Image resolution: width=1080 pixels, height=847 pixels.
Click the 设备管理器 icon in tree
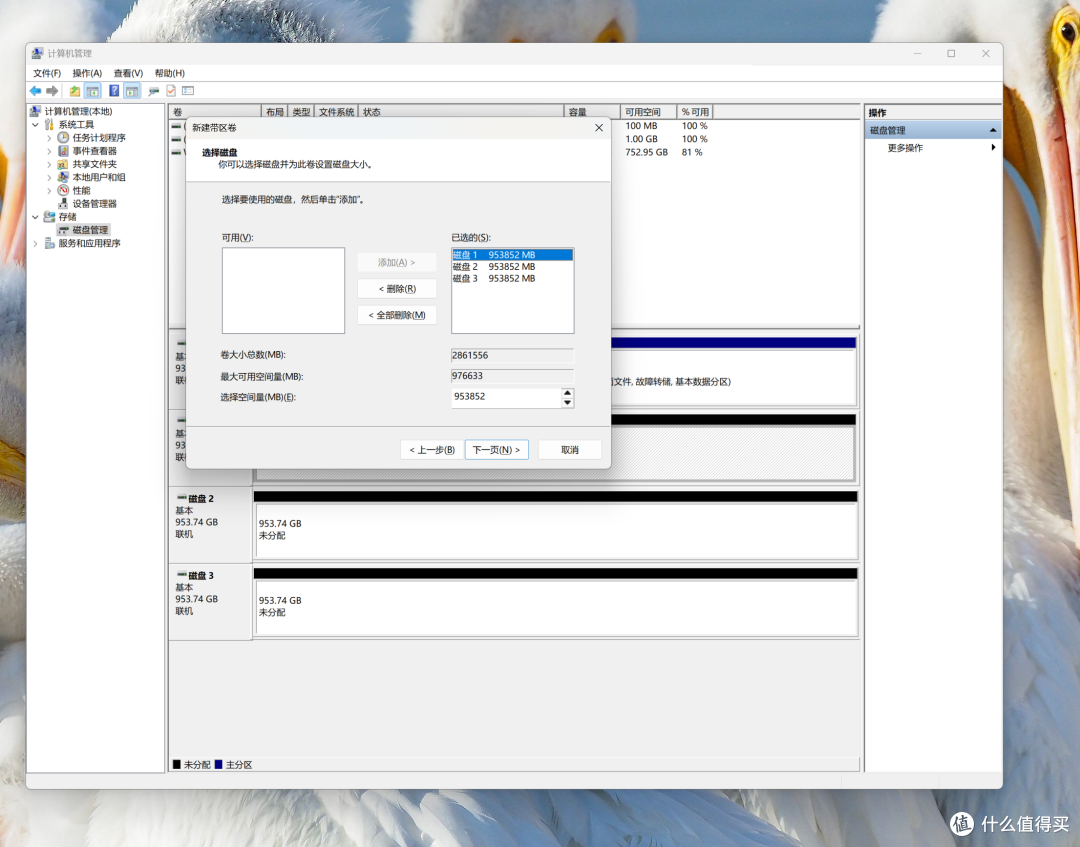(63, 203)
